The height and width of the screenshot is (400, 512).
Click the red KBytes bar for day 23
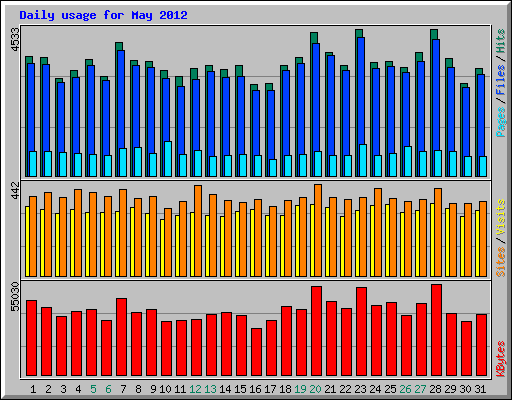[362, 331]
